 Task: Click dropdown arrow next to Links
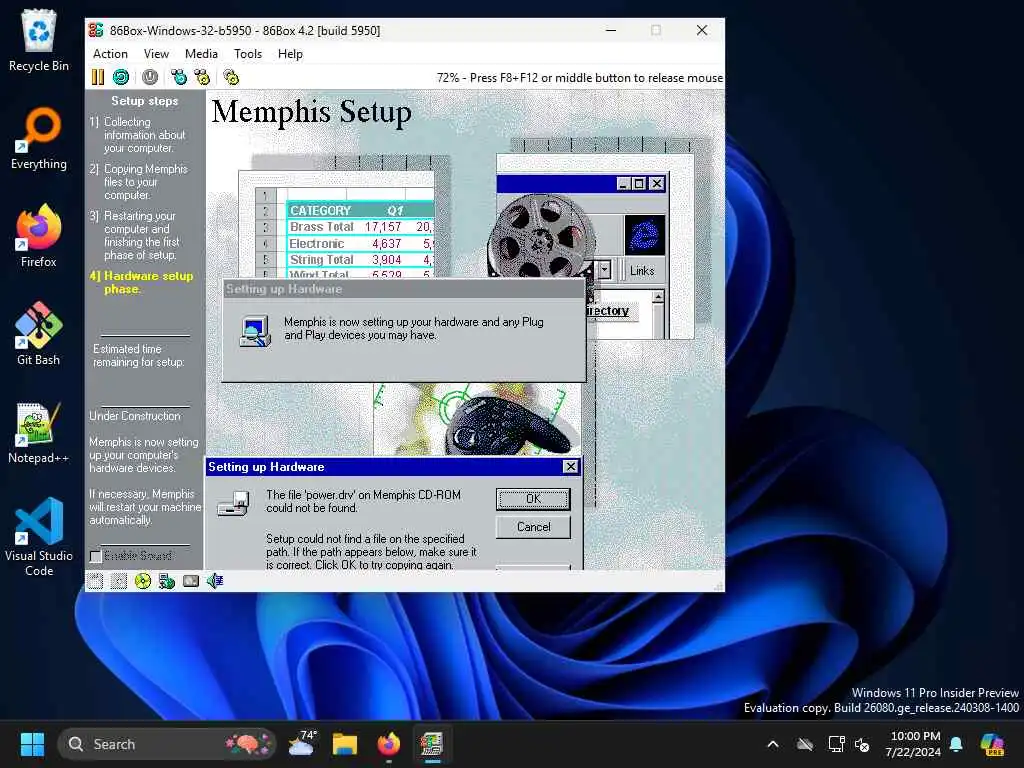[605, 270]
